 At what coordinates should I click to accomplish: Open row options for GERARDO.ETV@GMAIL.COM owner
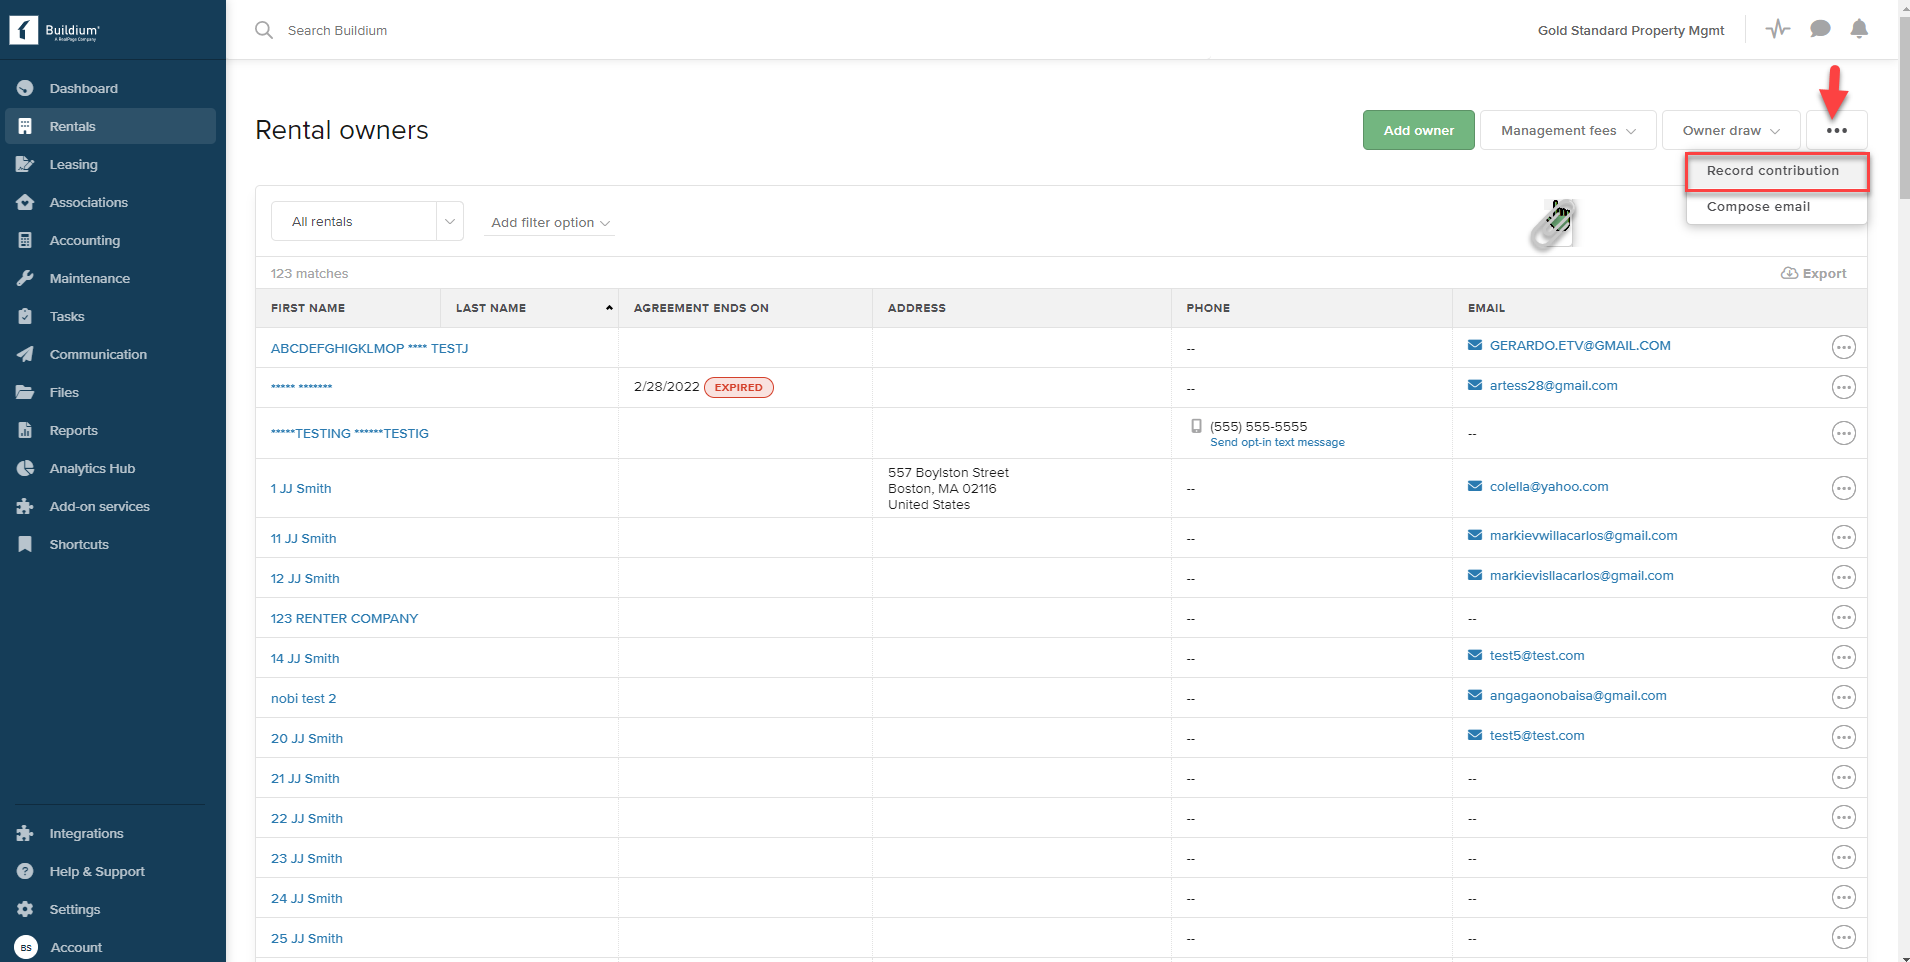1843,347
